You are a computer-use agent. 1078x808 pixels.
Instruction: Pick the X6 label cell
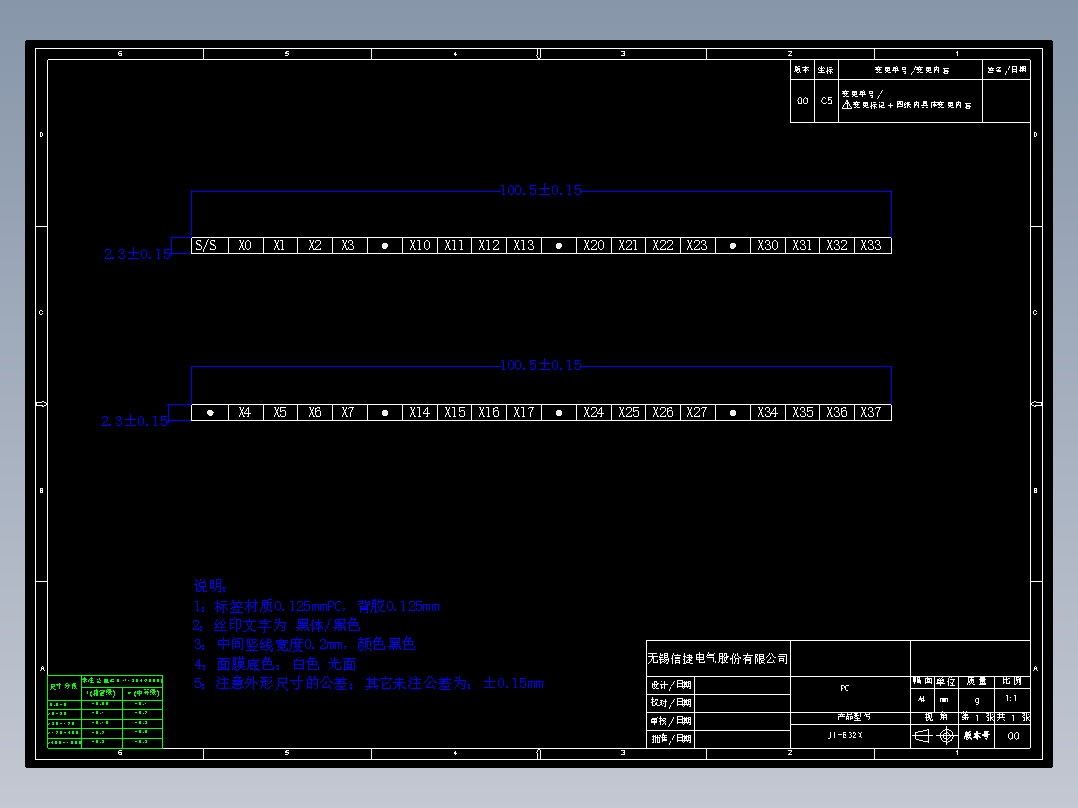[x=315, y=413]
